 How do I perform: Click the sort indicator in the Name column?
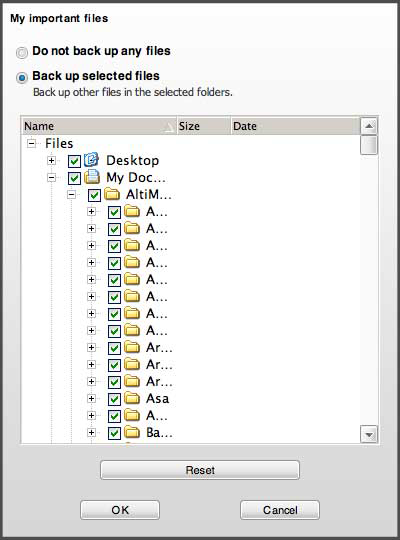pyautogui.click(x=169, y=128)
